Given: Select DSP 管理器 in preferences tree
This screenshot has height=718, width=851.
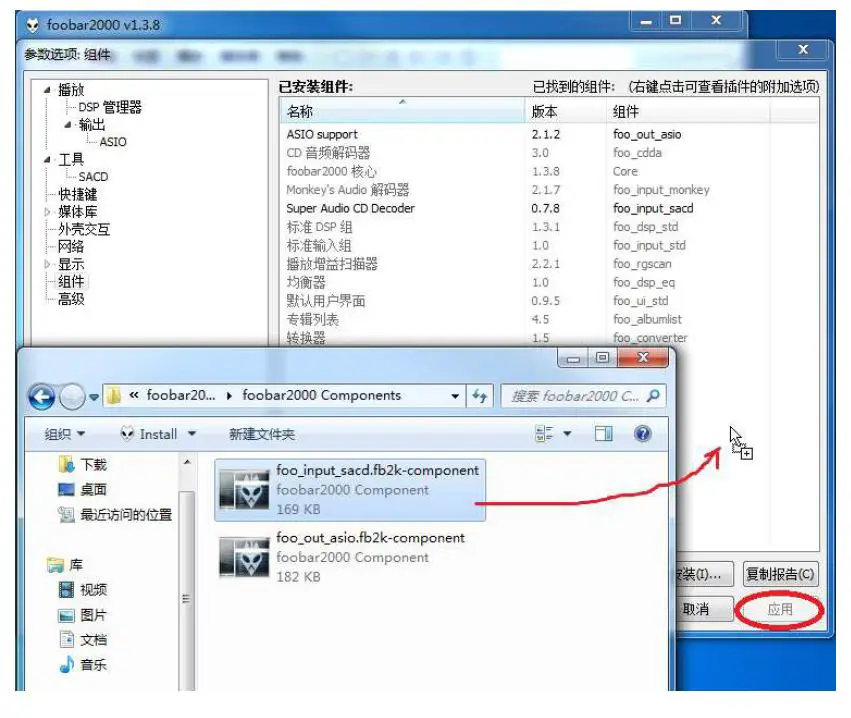Looking at the screenshot, I should pyautogui.click(x=110, y=107).
